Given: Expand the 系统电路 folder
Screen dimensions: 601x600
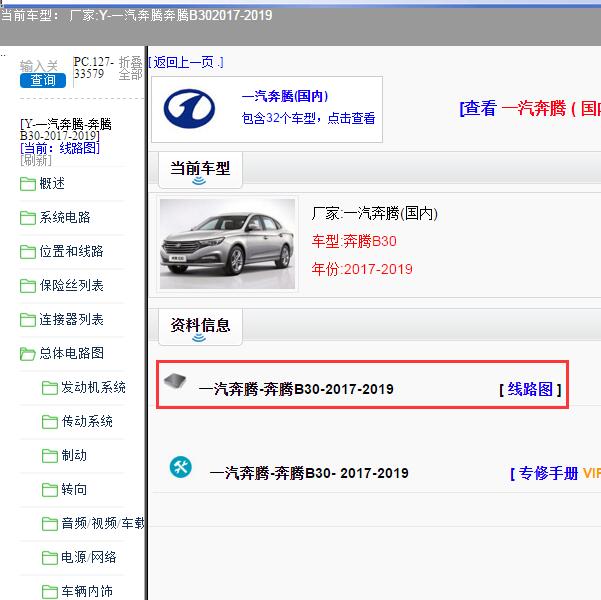Looking at the screenshot, I should pos(65,217).
